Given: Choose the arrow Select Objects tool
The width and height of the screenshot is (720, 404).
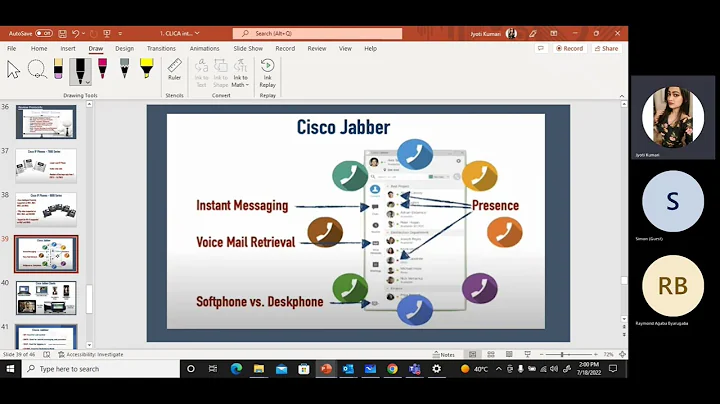Looking at the screenshot, I should [13, 70].
